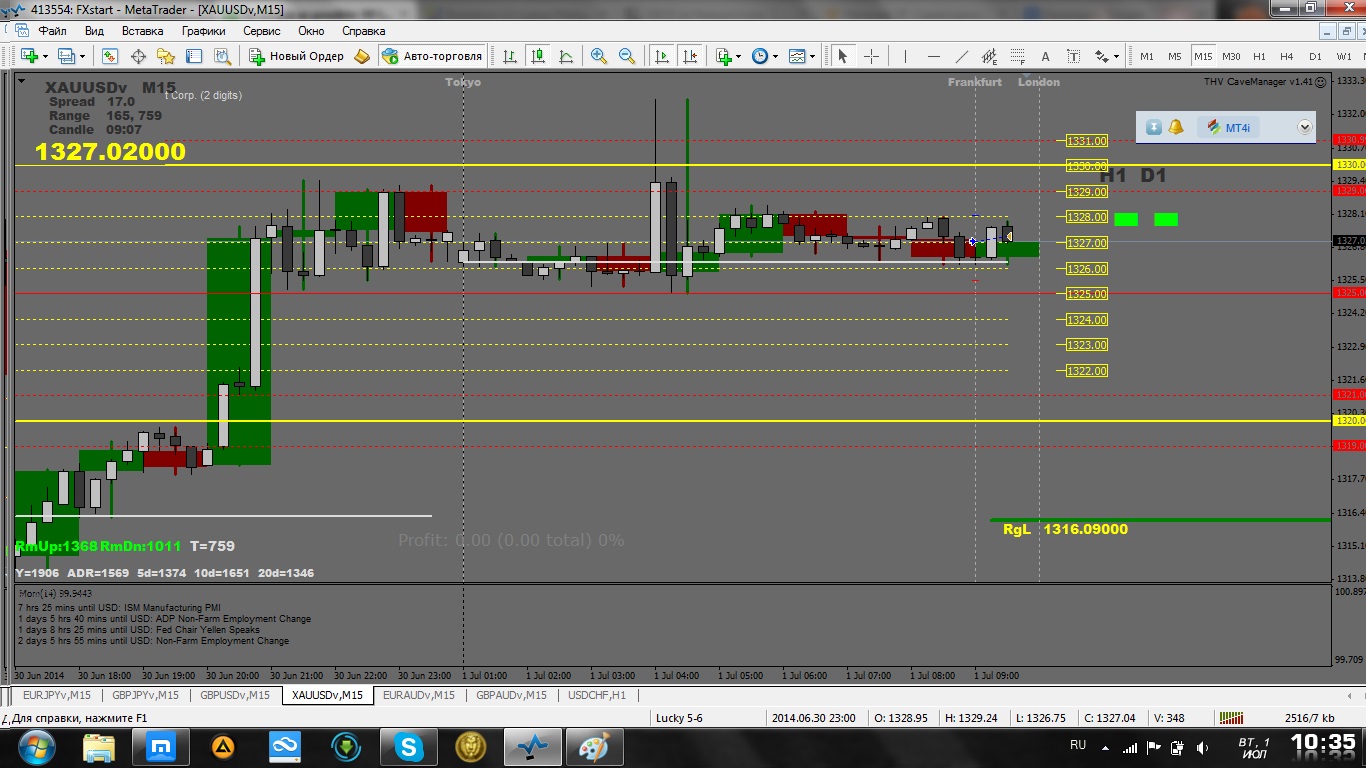The image size is (1366, 768).
Task: Click the 2516/7 kb traffic readout
Action: click(x=1308, y=718)
